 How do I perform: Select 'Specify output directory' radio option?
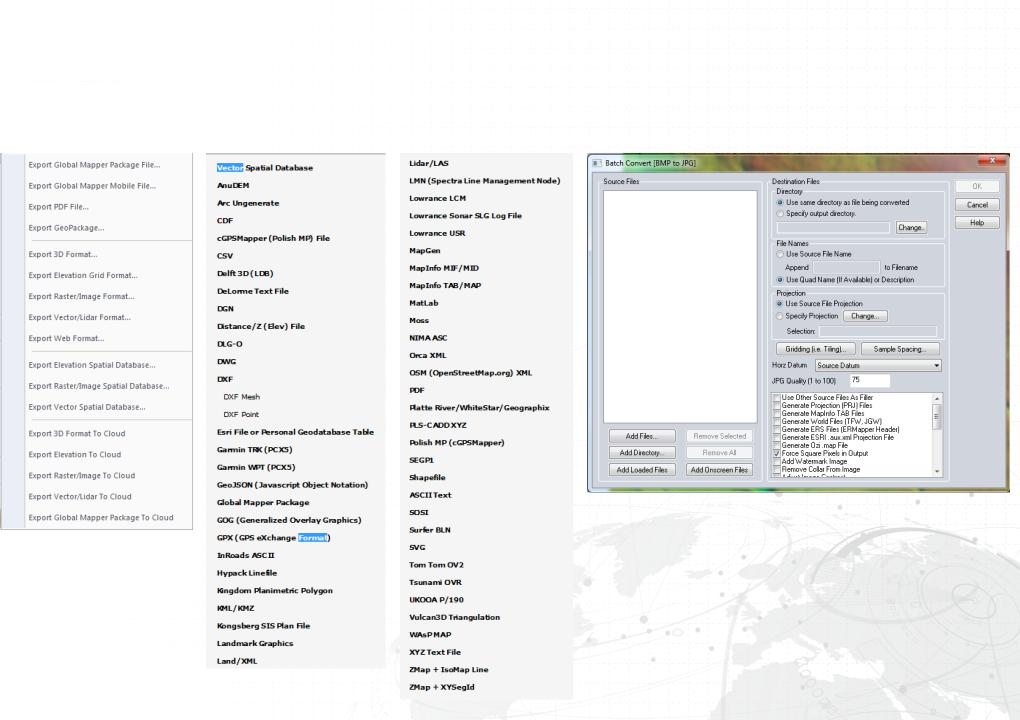coord(780,213)
